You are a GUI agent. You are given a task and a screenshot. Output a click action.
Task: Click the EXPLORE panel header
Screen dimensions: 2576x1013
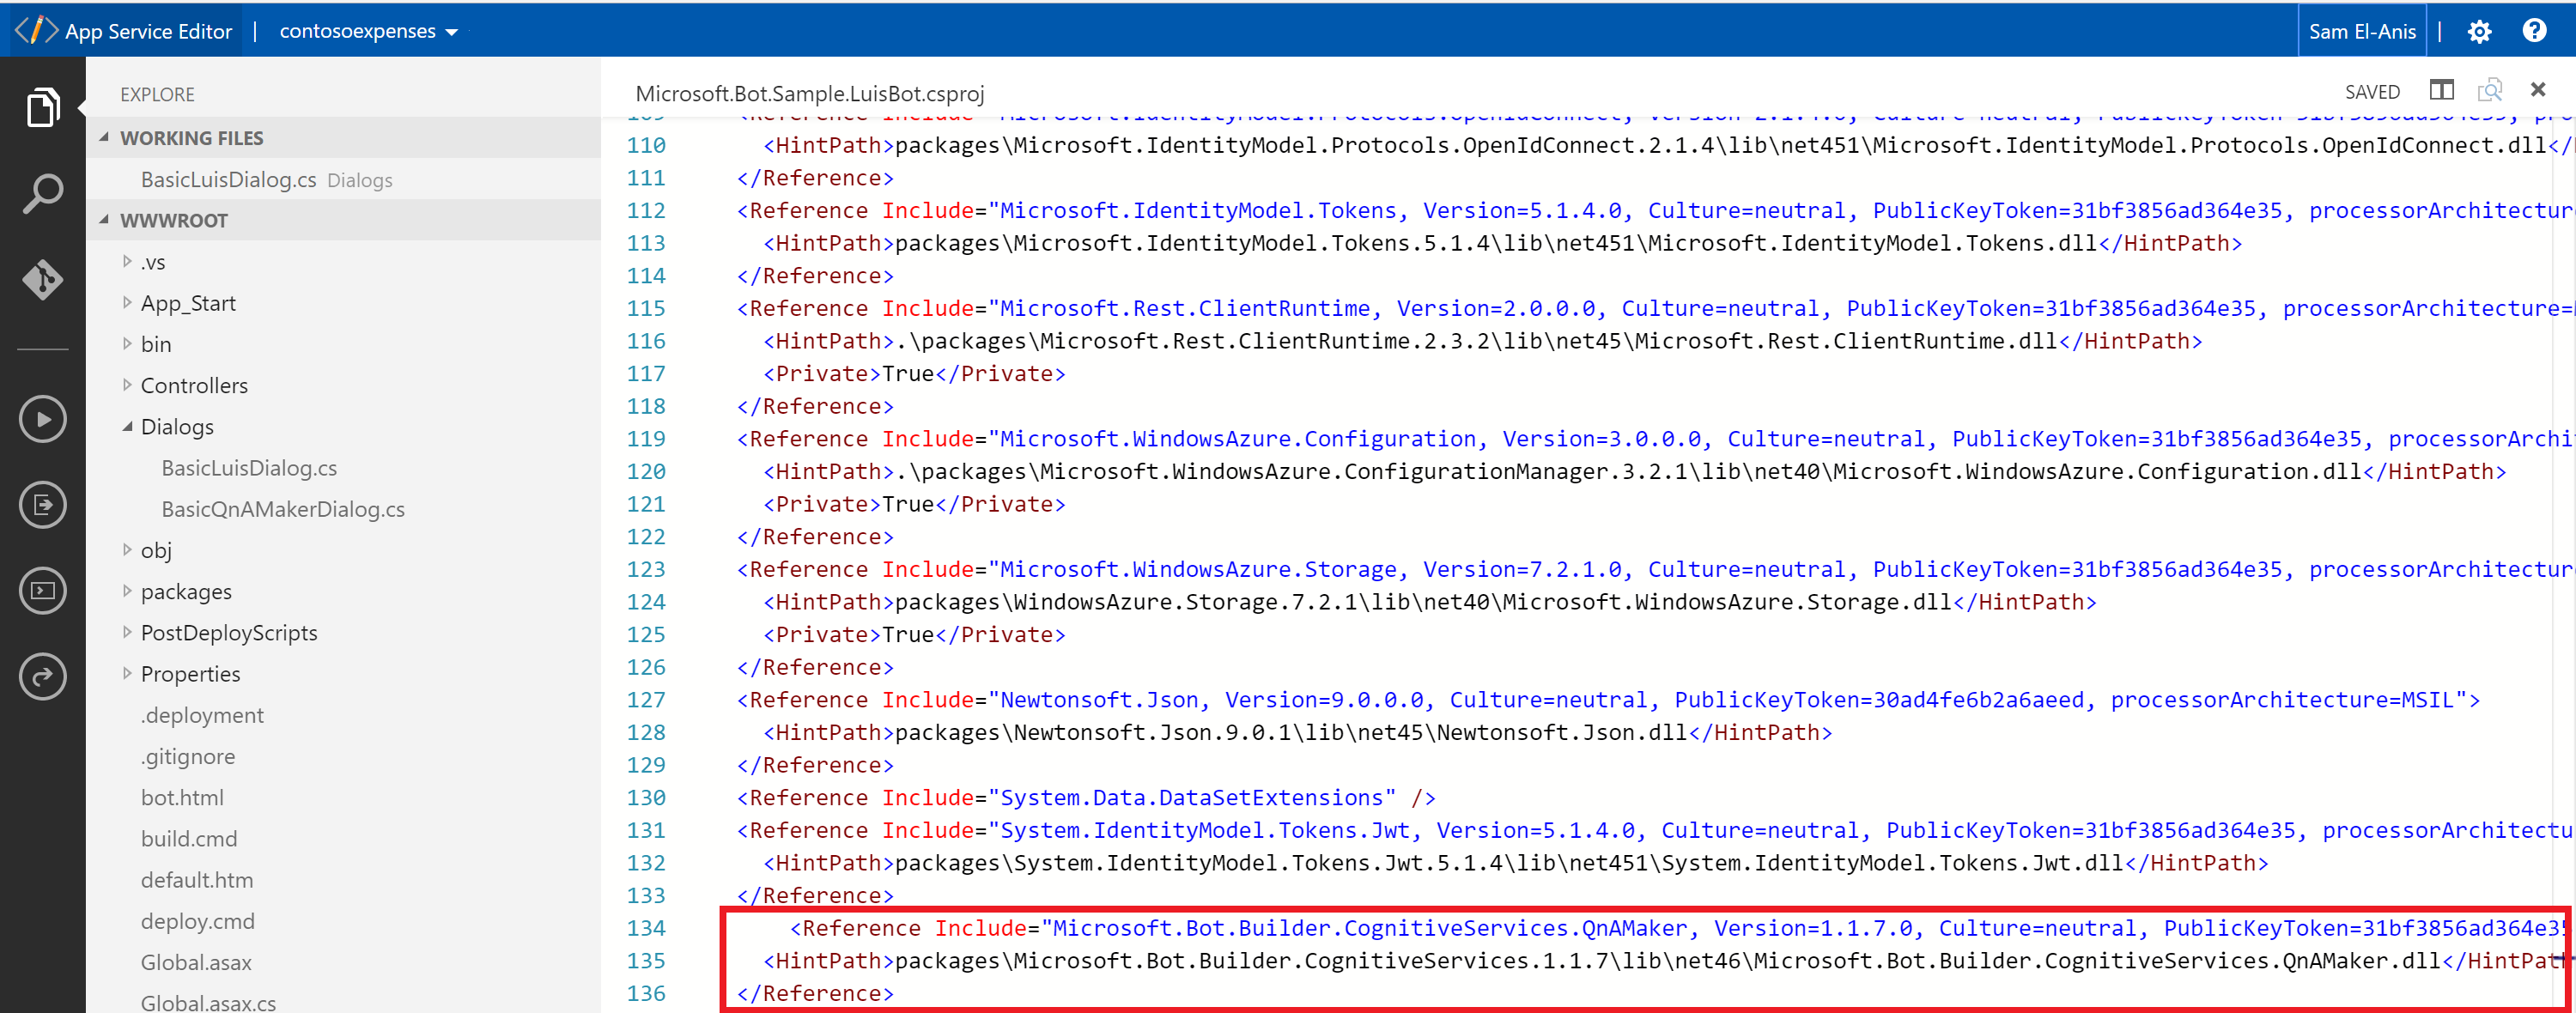[157, 94]
